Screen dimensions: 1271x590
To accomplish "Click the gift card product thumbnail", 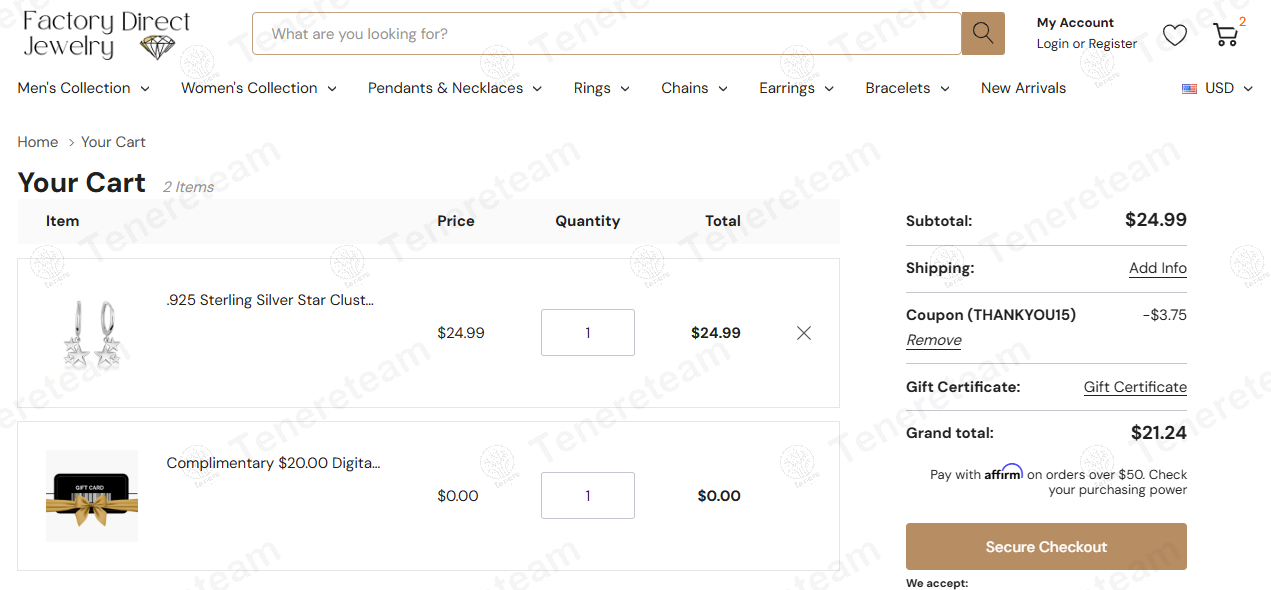I will 92,496.
